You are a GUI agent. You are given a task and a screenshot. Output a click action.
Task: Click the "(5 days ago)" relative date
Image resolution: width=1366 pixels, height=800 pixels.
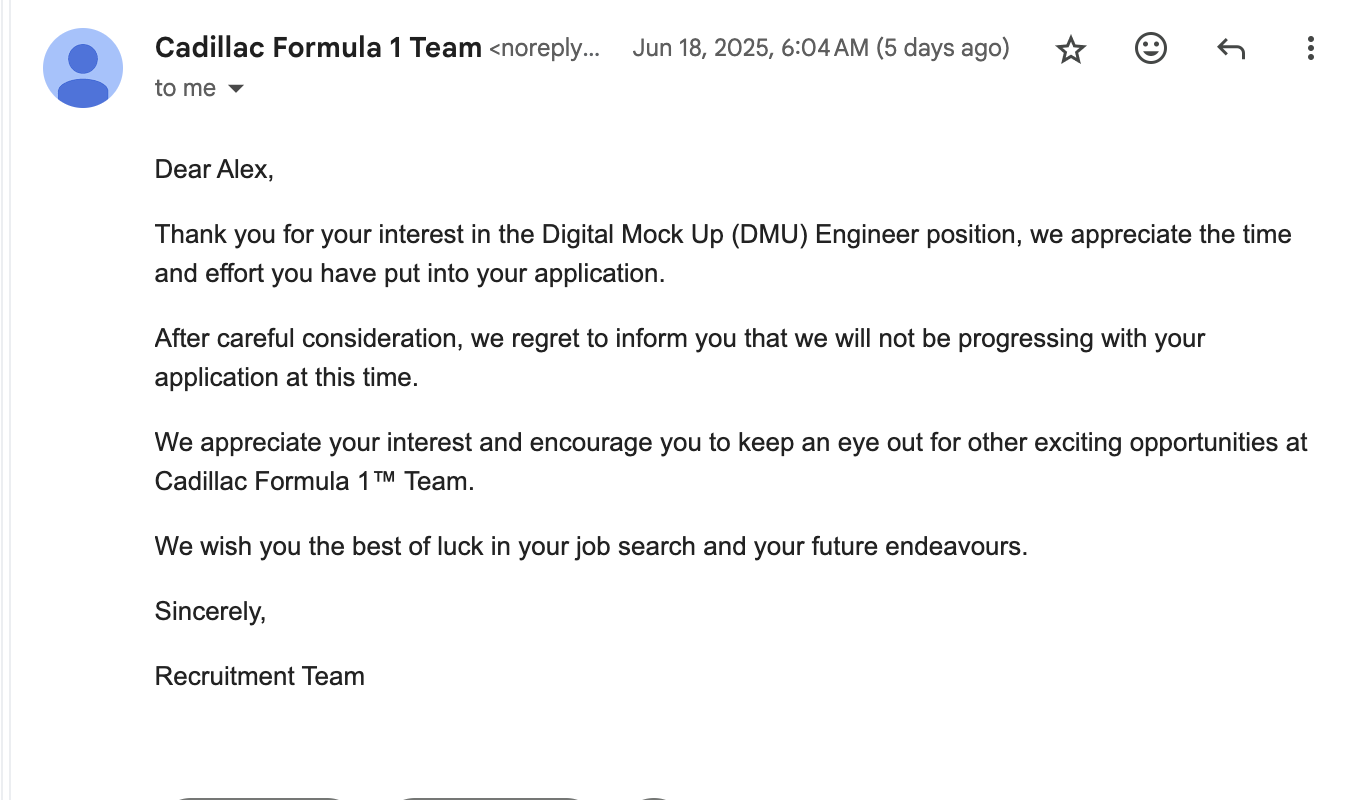coord(943,48)
